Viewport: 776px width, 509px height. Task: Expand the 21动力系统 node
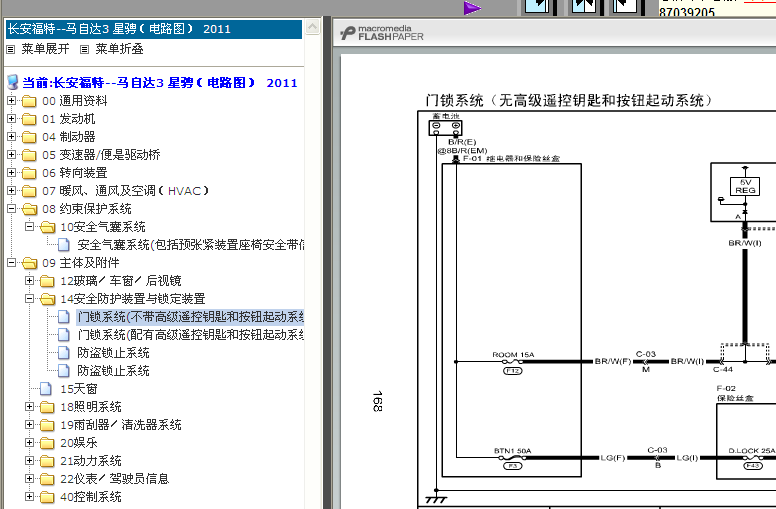(29, 460)
